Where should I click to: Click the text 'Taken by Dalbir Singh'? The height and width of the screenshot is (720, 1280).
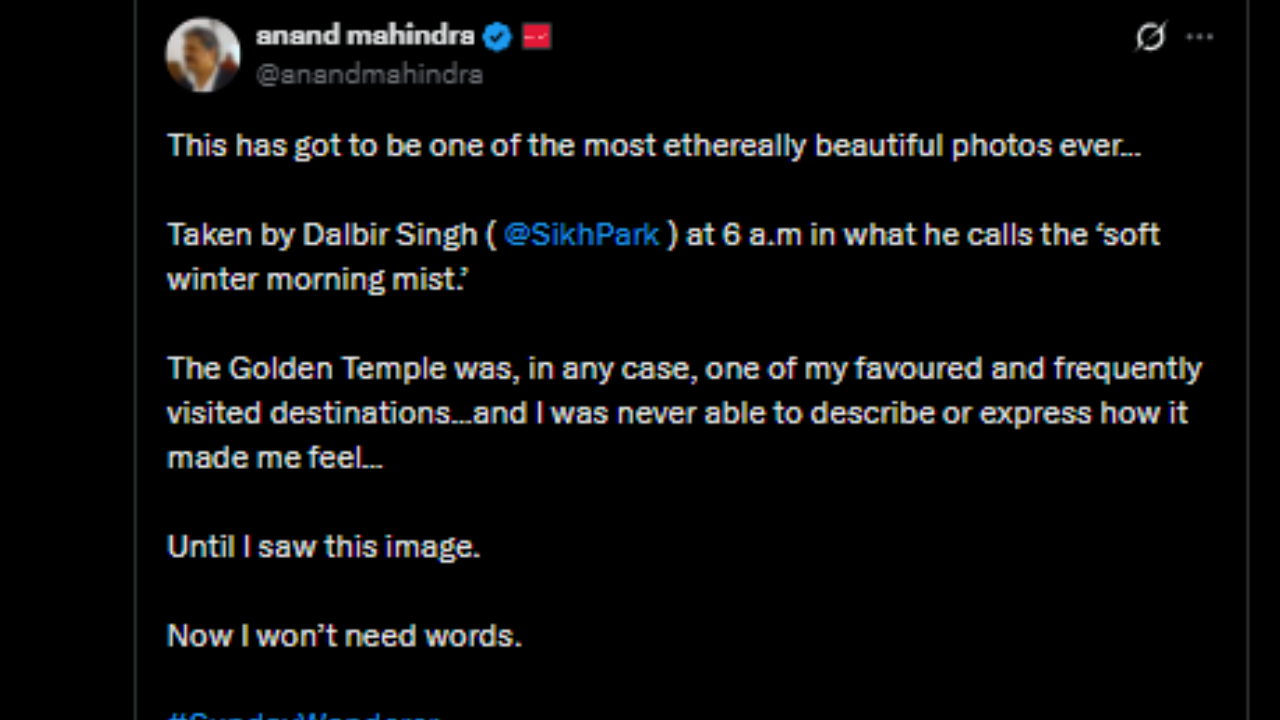322,235
